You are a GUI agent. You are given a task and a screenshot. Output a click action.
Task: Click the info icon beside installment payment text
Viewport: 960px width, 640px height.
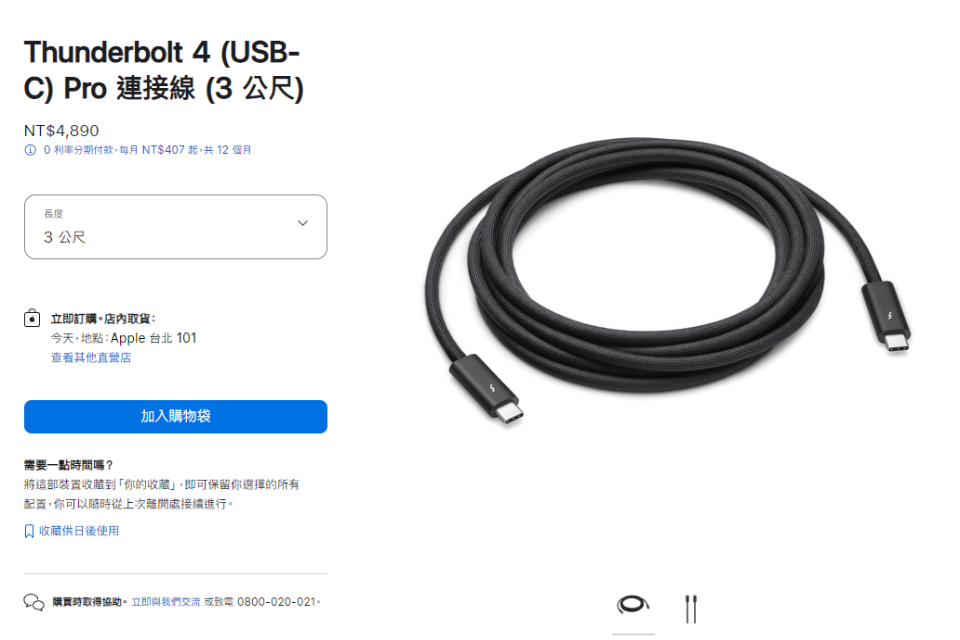click(30, 150)
